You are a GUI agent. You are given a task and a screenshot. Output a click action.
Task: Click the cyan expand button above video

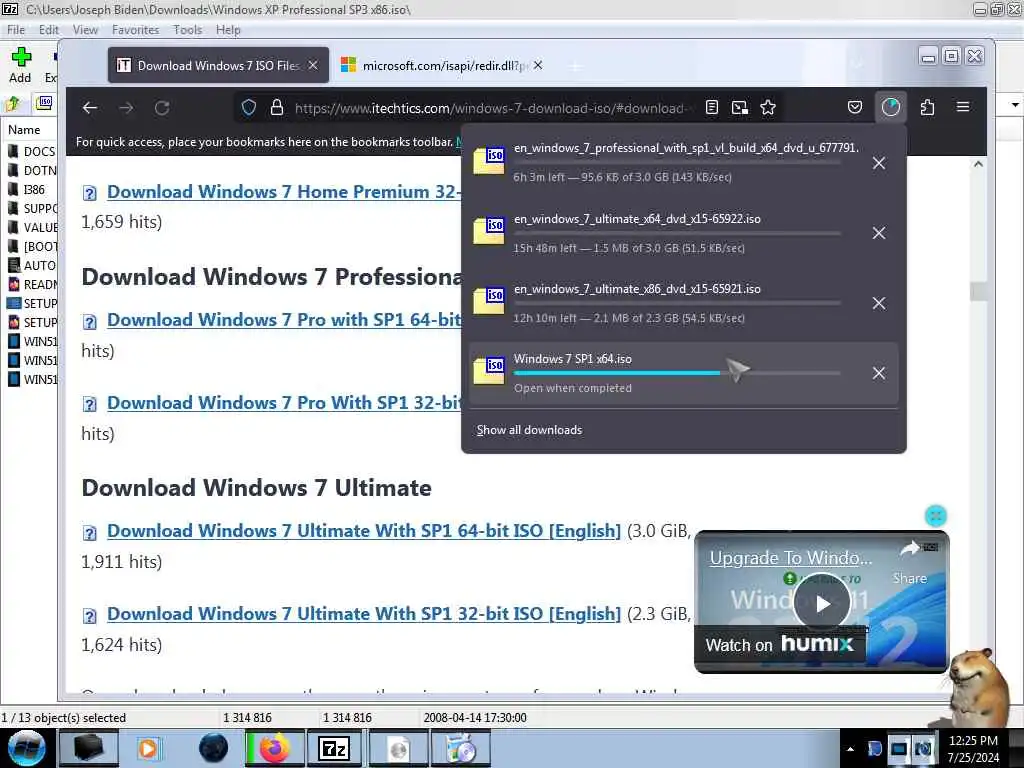(x=936, y=516)
